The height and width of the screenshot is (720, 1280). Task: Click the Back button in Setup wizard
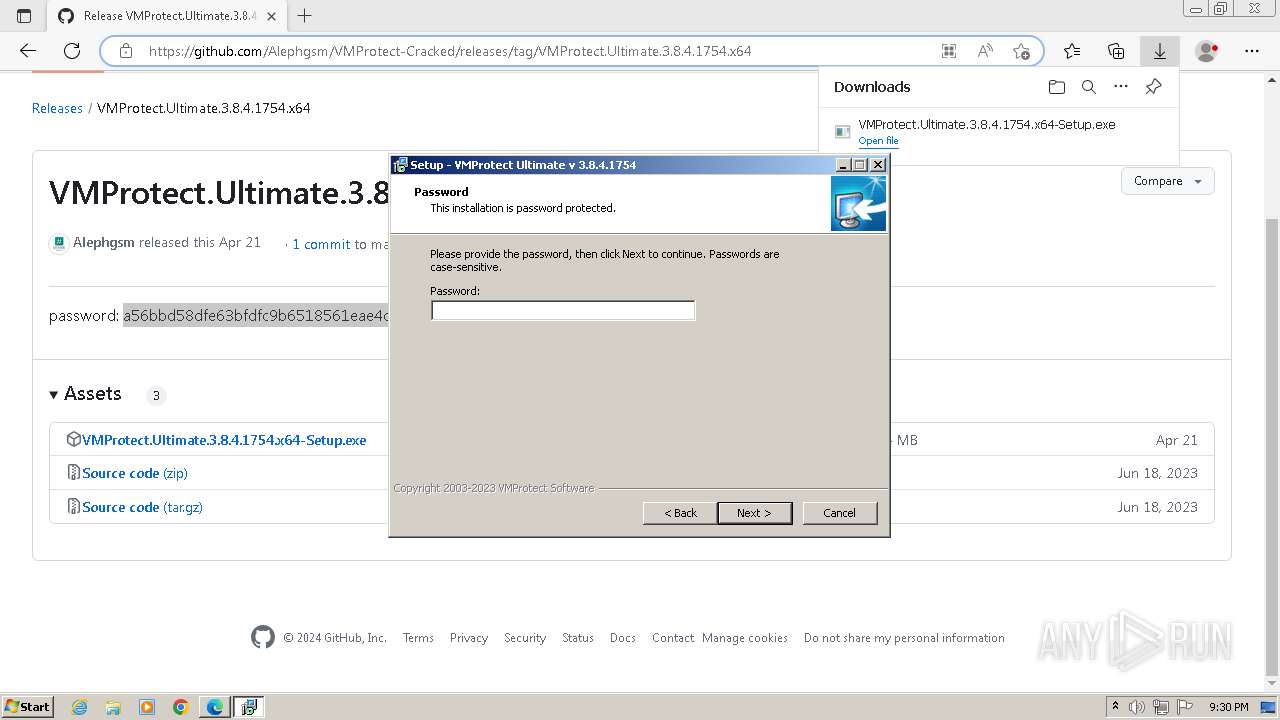pos(680,513)
